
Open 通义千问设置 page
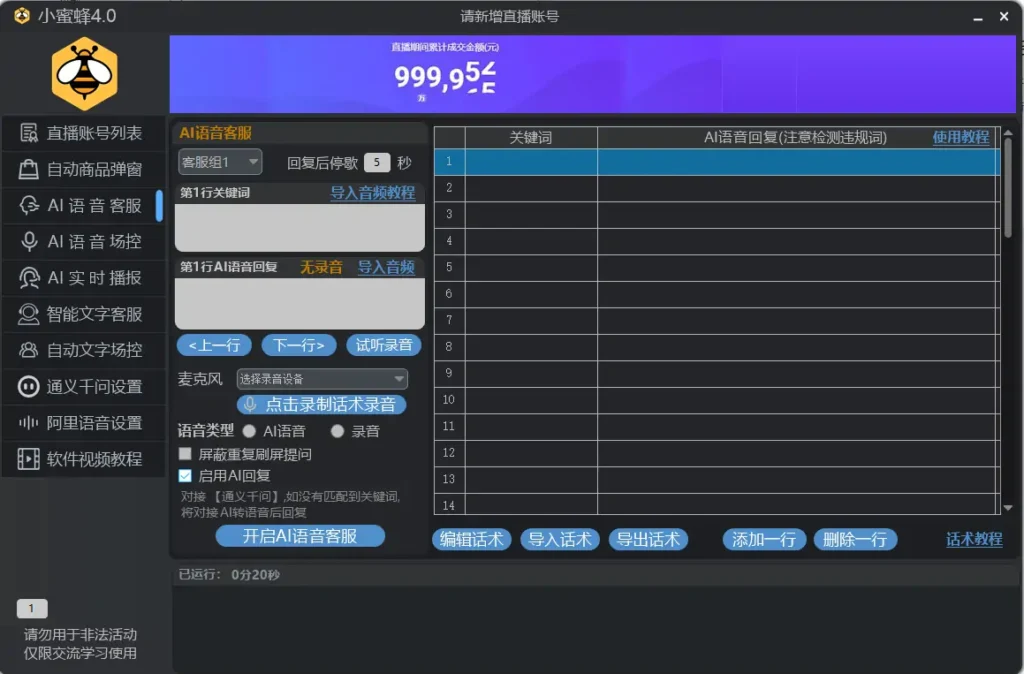click(x=83, y=387)
